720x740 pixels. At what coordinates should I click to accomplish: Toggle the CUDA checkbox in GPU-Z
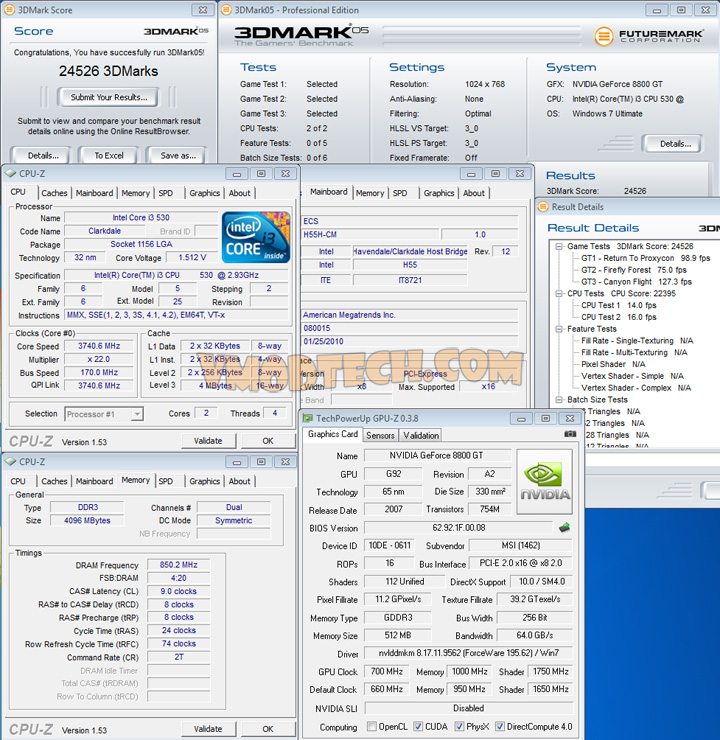(418, 726)
